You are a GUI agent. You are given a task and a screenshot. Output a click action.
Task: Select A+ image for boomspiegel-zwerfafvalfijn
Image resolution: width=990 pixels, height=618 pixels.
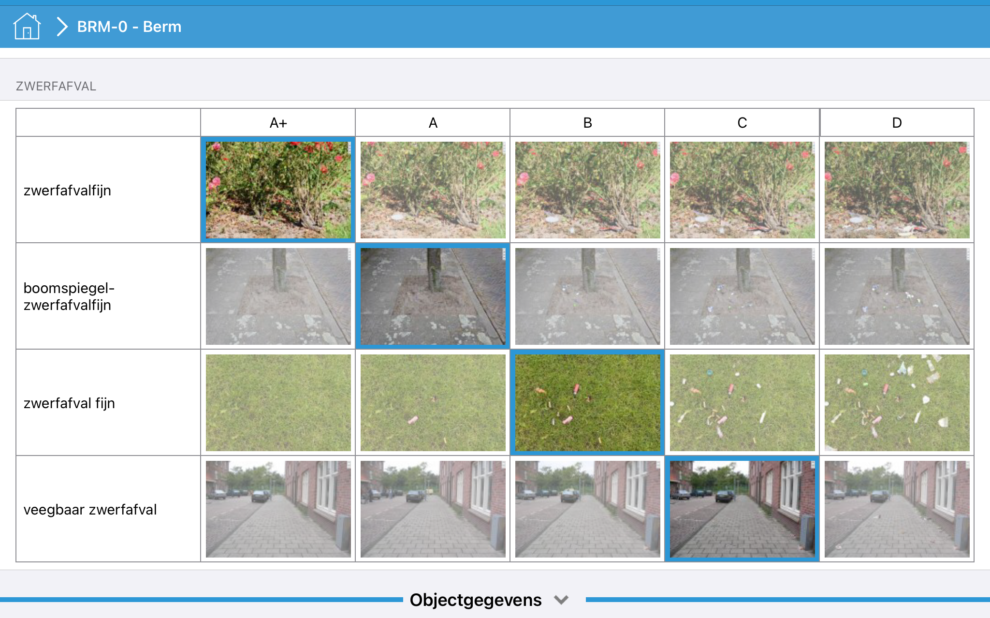[x=278, y=296]
